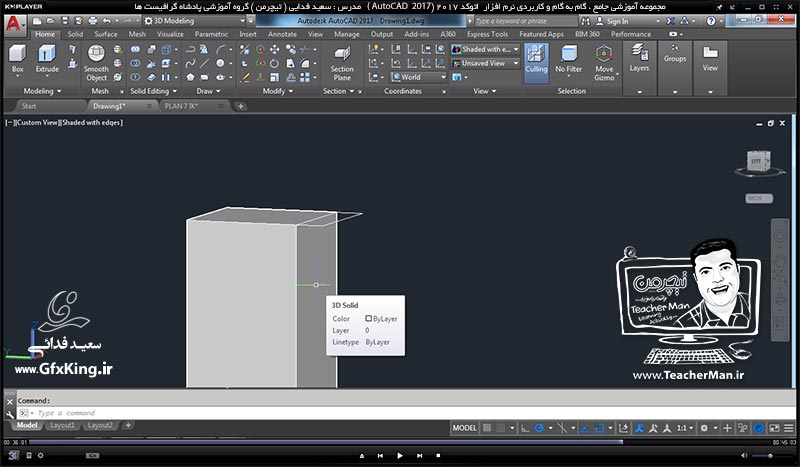Select the Extrude tool

pyautogui.click(x=47, y=59)
